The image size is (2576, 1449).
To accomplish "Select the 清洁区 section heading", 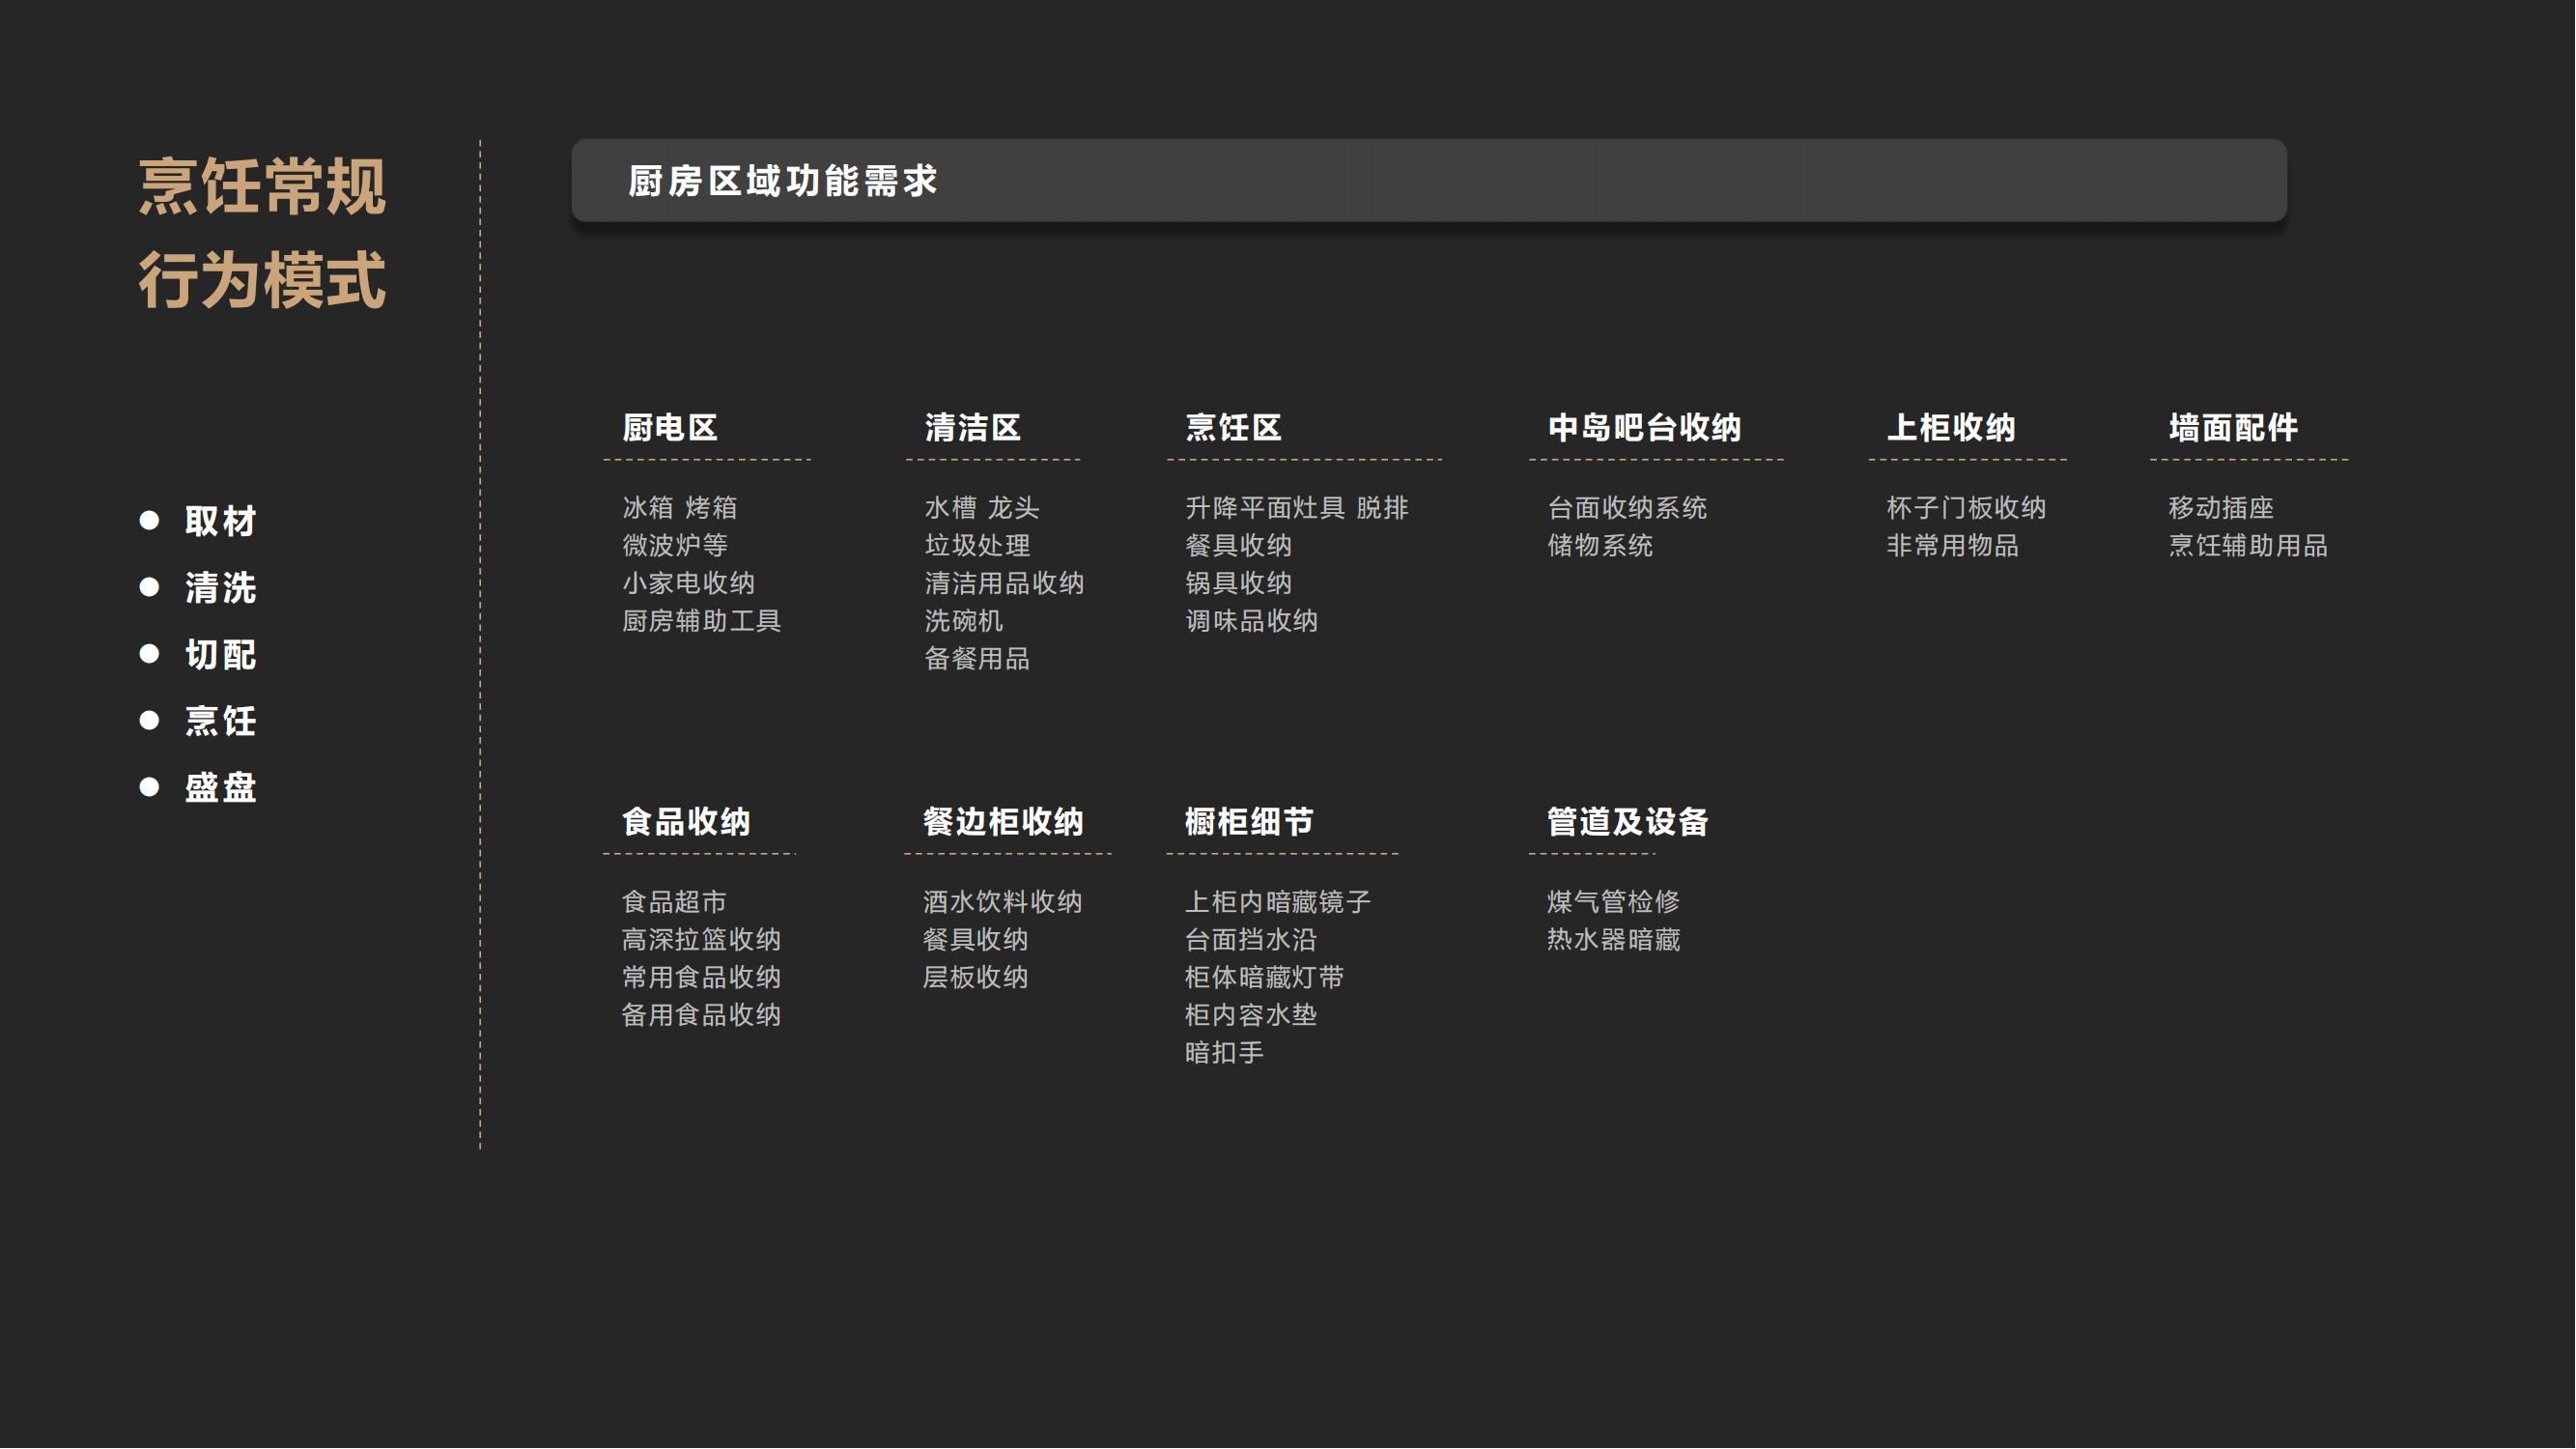I will (x=972, y=428).
